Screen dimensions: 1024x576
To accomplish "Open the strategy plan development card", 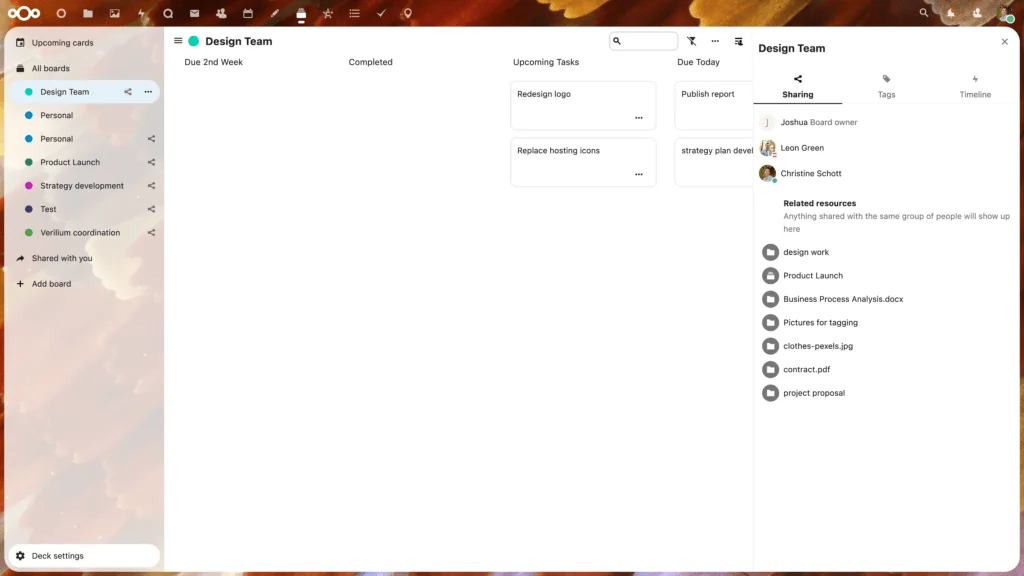I will click(714, 162).
